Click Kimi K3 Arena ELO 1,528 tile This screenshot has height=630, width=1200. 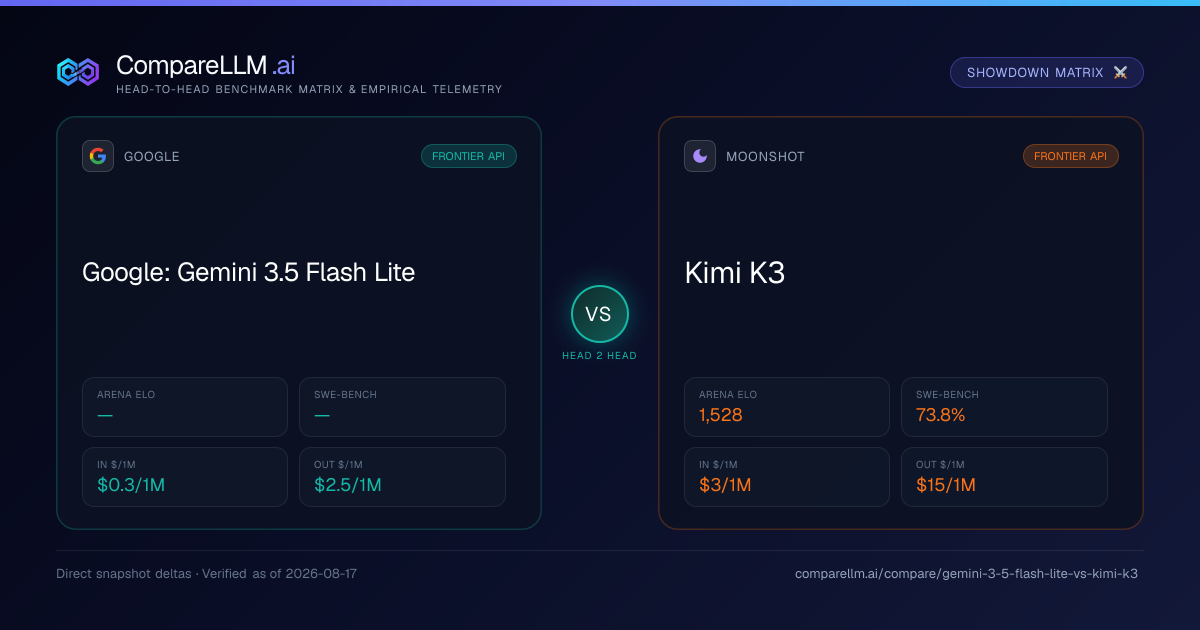[787, 407]
